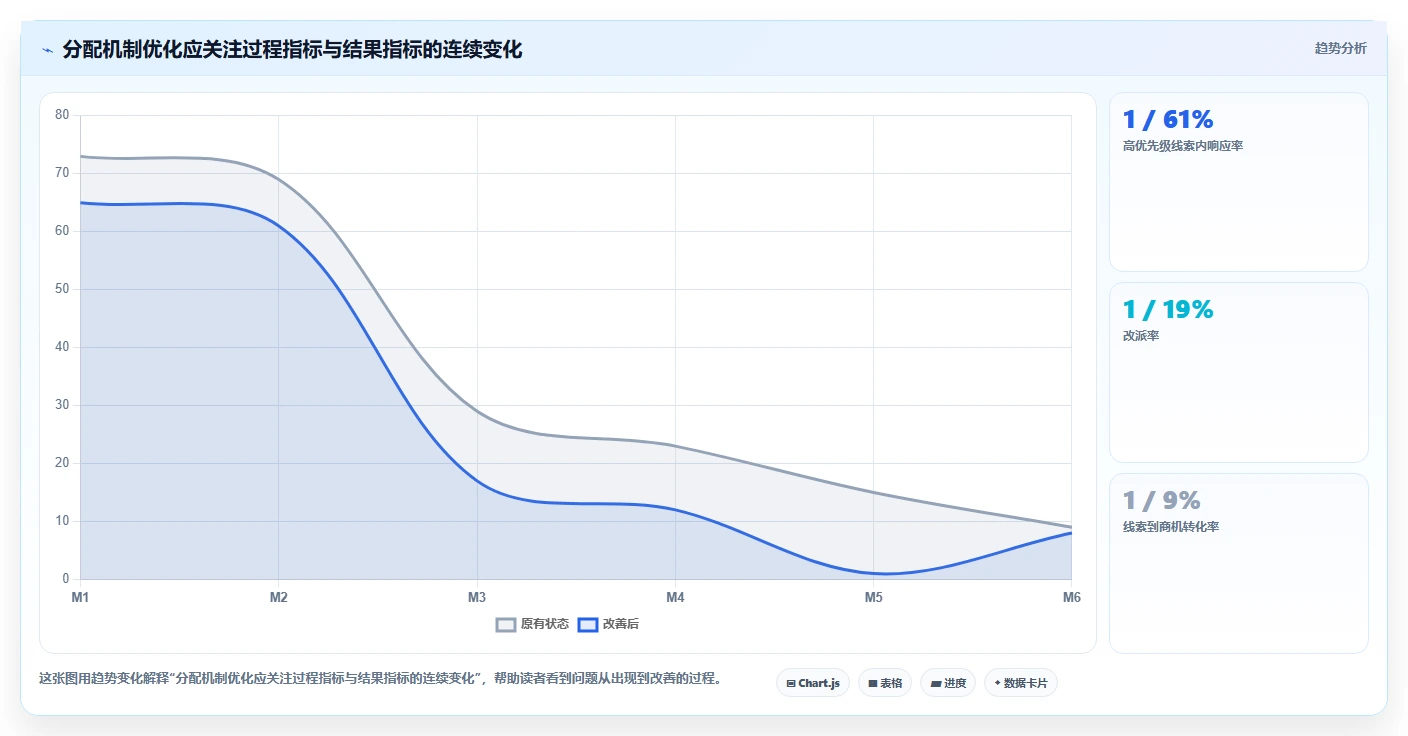Select the 表格 tag chip

[885, 683]
